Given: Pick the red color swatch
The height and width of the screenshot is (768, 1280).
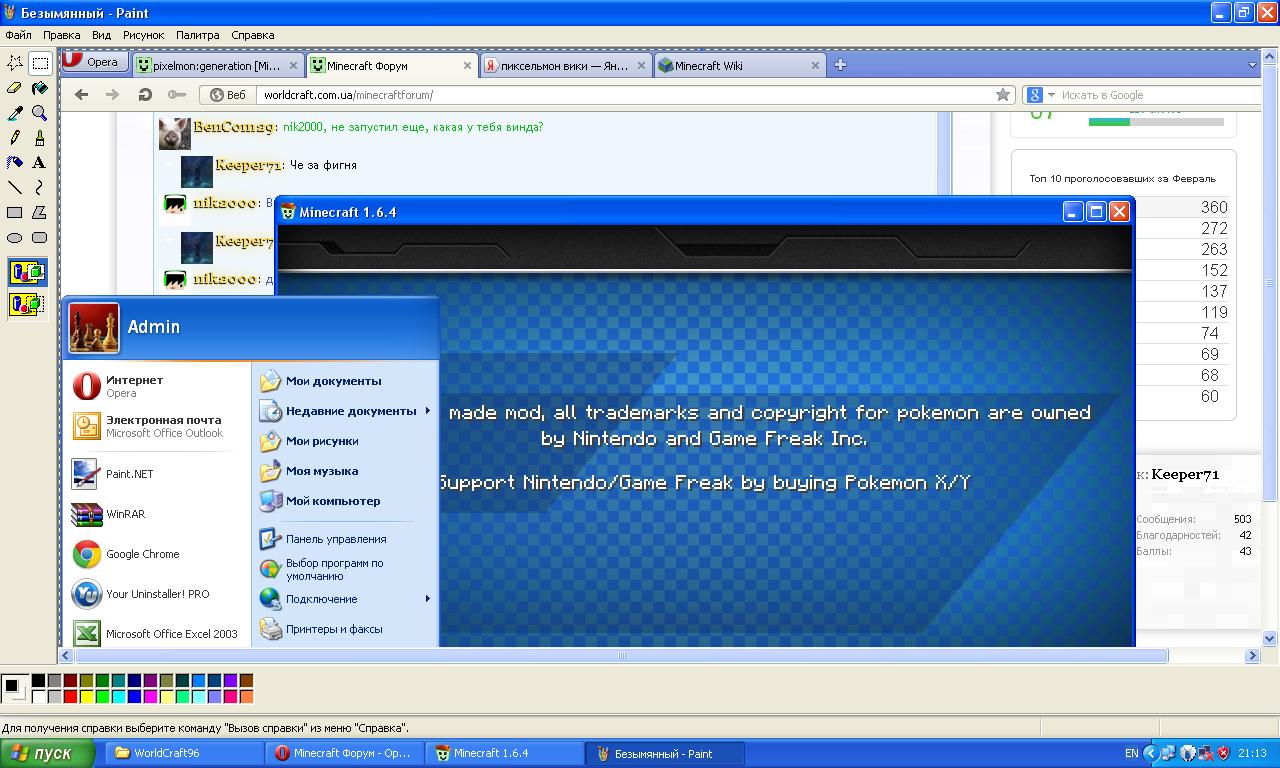Looking at the screenshot, I should (70, 696).
